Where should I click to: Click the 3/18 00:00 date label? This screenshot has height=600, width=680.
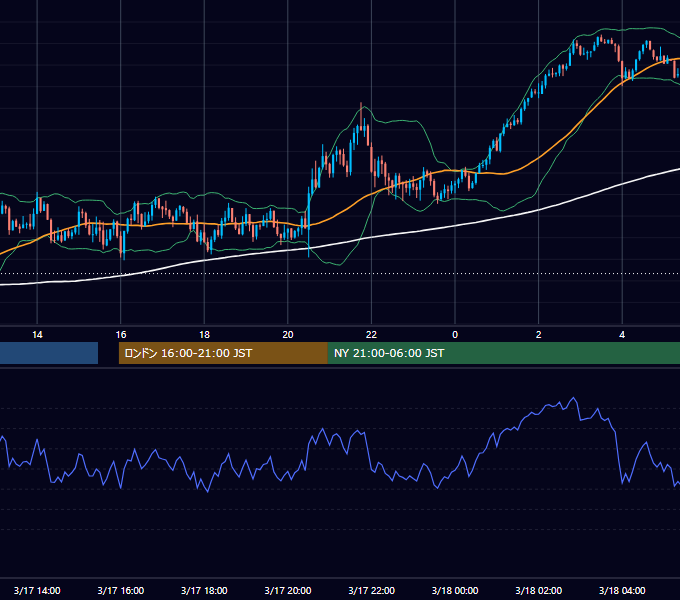click(x=455, y=590)
